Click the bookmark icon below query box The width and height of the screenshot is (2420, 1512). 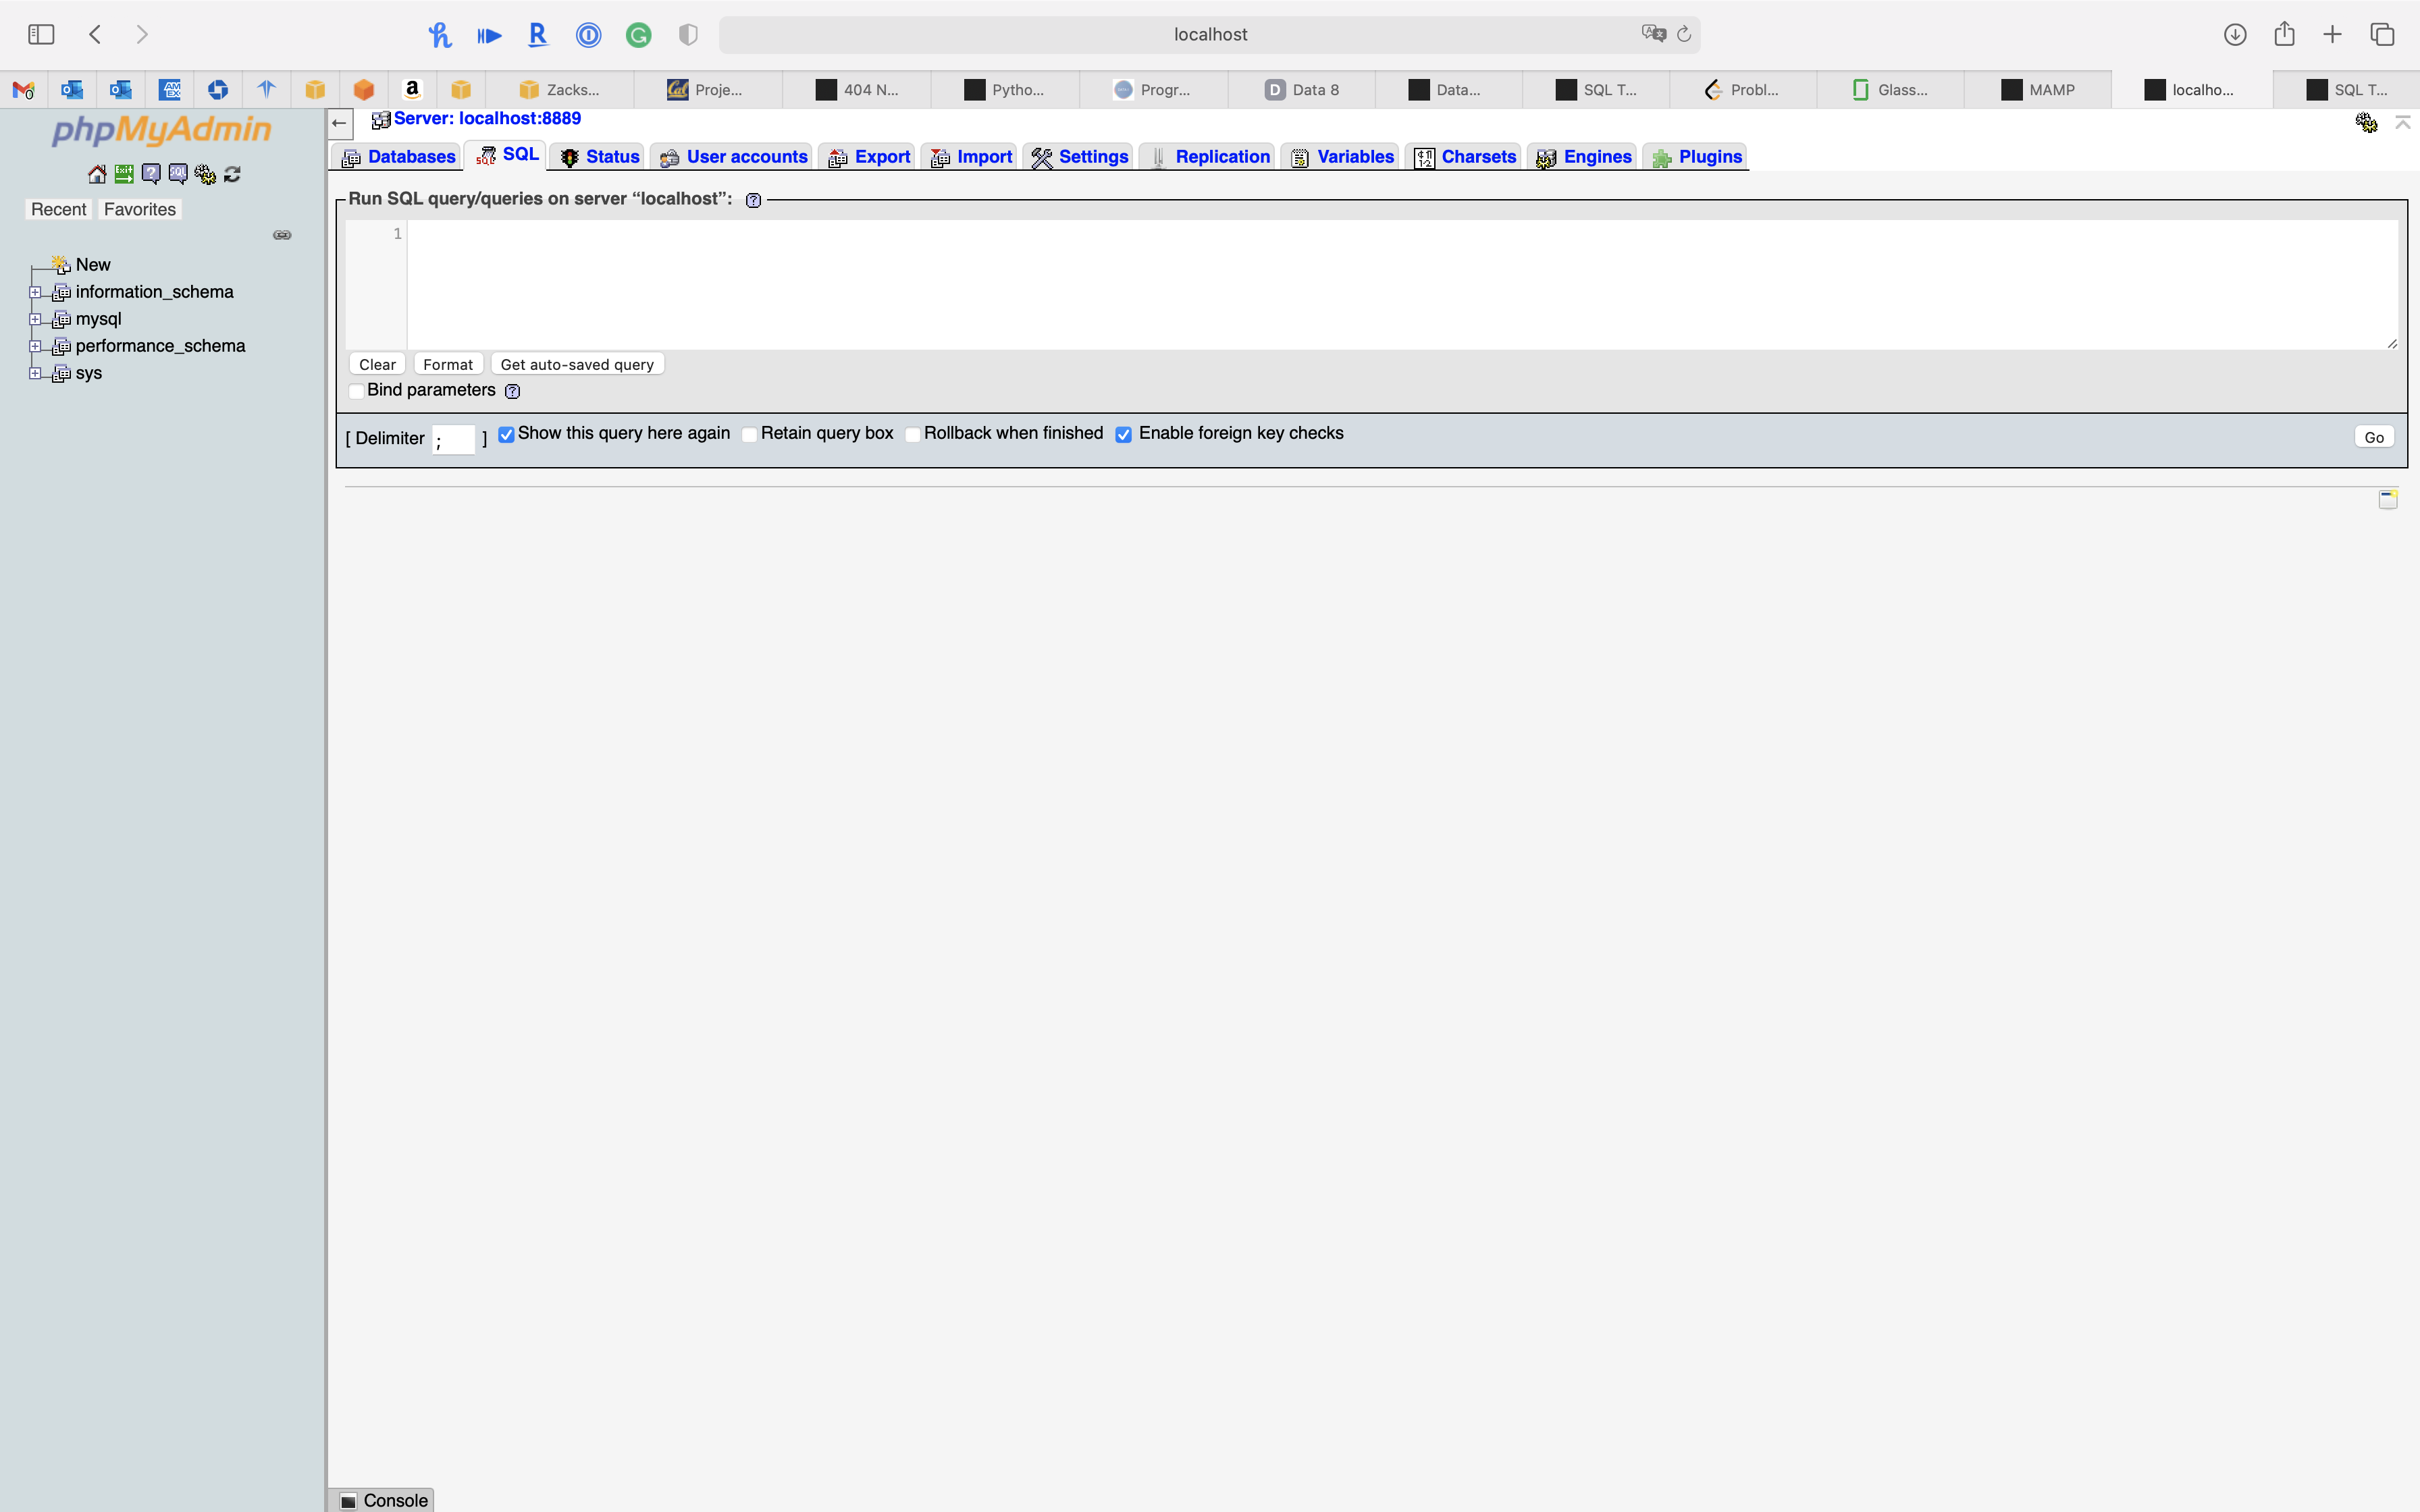[x=2387, y=499]
